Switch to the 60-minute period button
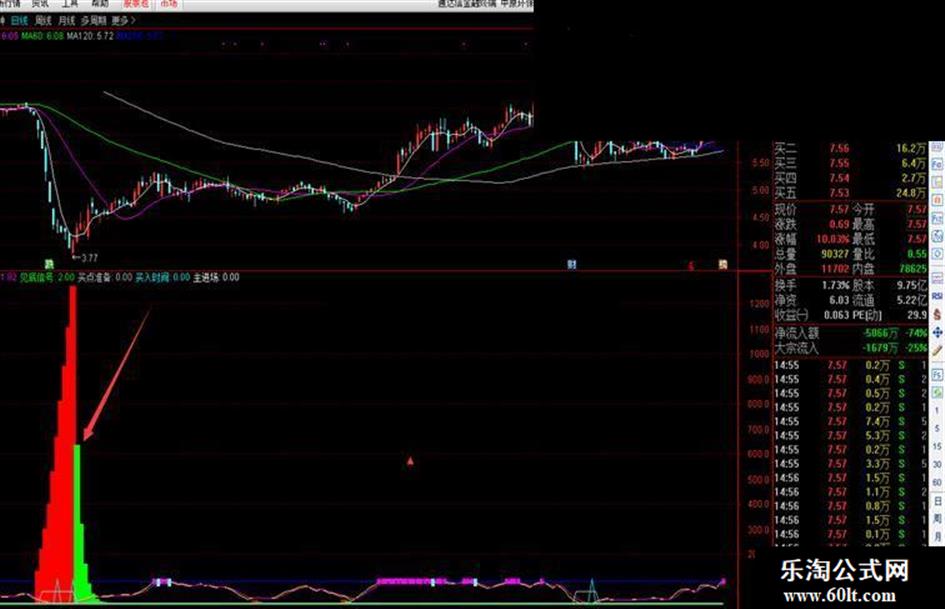 (x=937, y=482)
